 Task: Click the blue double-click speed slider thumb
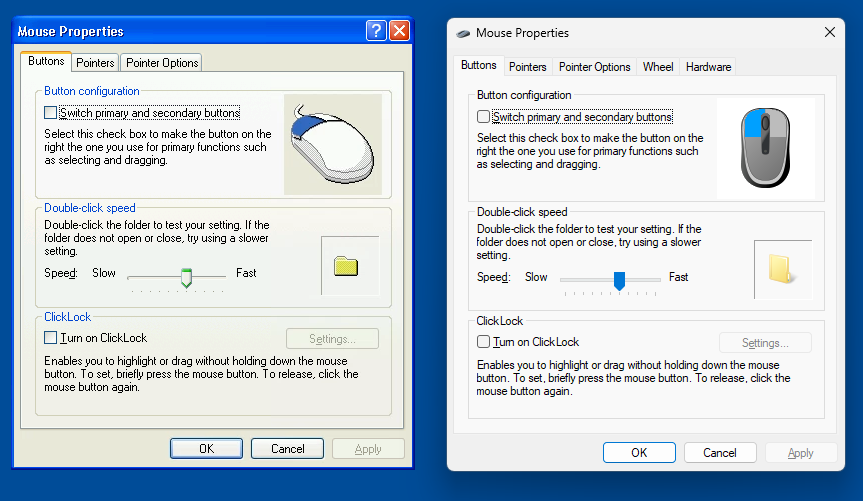click(x=619, y=280)
